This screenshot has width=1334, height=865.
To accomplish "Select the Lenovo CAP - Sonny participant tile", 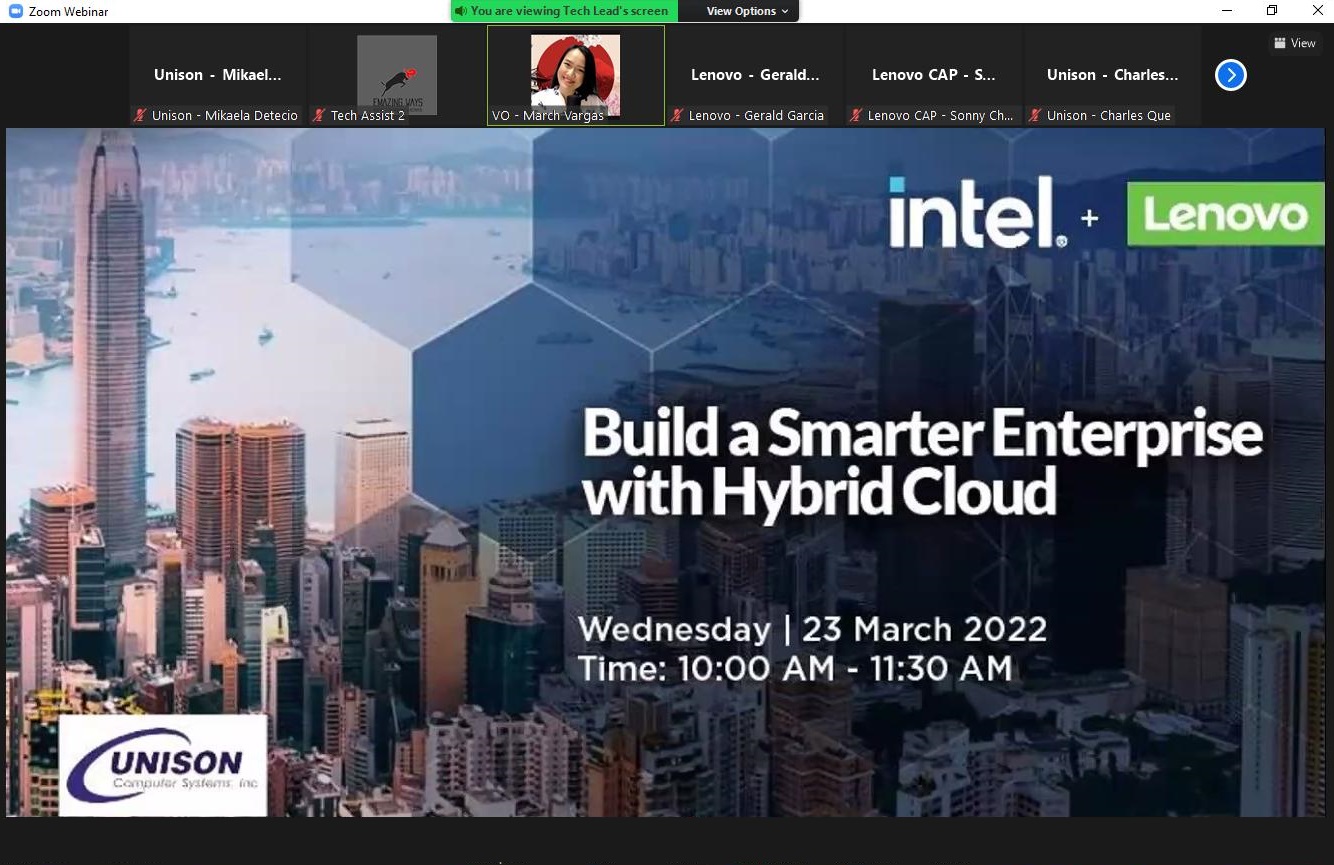I will pyautogui.click(x=933, y=75).
